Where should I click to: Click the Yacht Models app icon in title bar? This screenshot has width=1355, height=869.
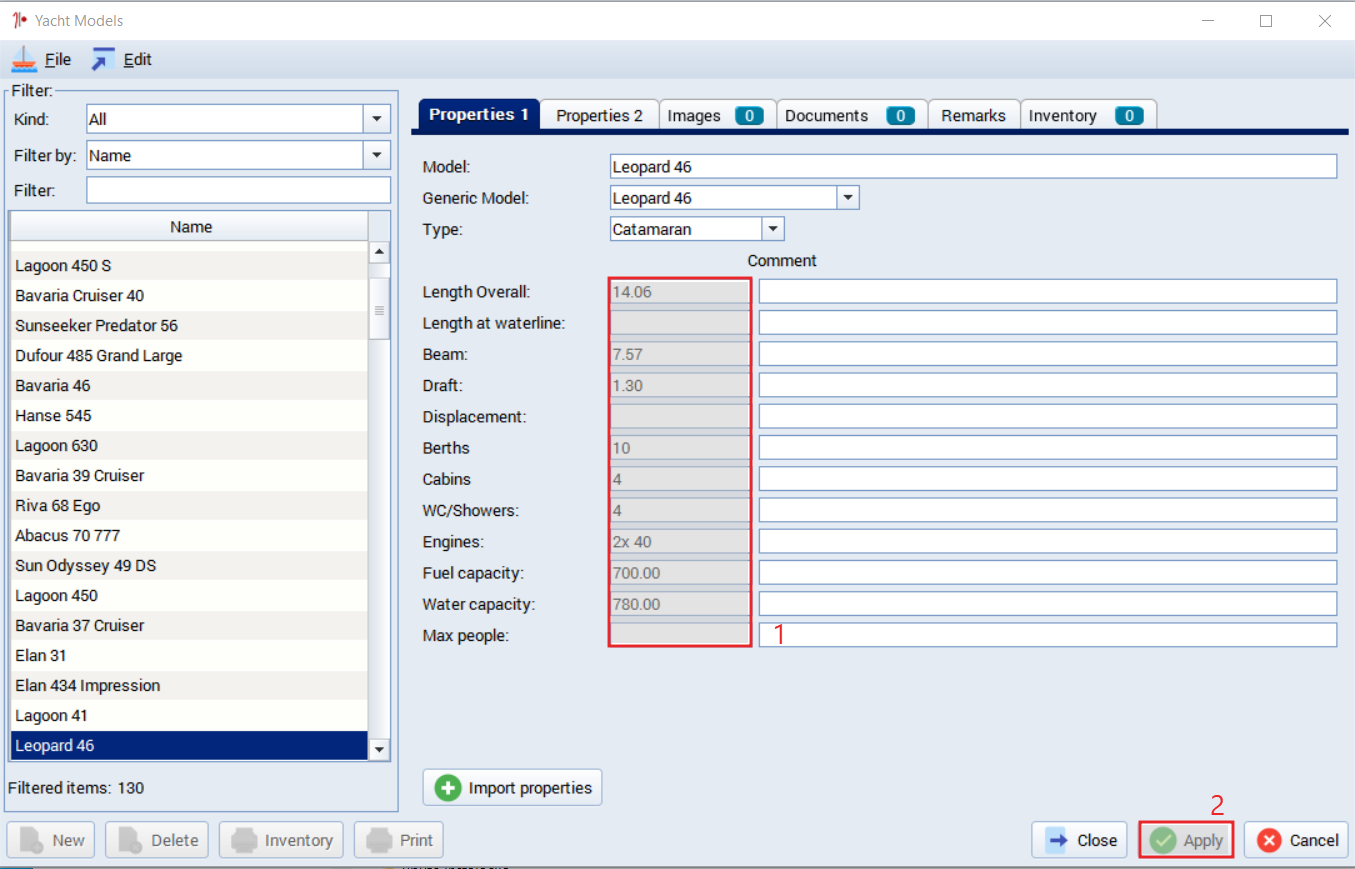coord(18,20)
